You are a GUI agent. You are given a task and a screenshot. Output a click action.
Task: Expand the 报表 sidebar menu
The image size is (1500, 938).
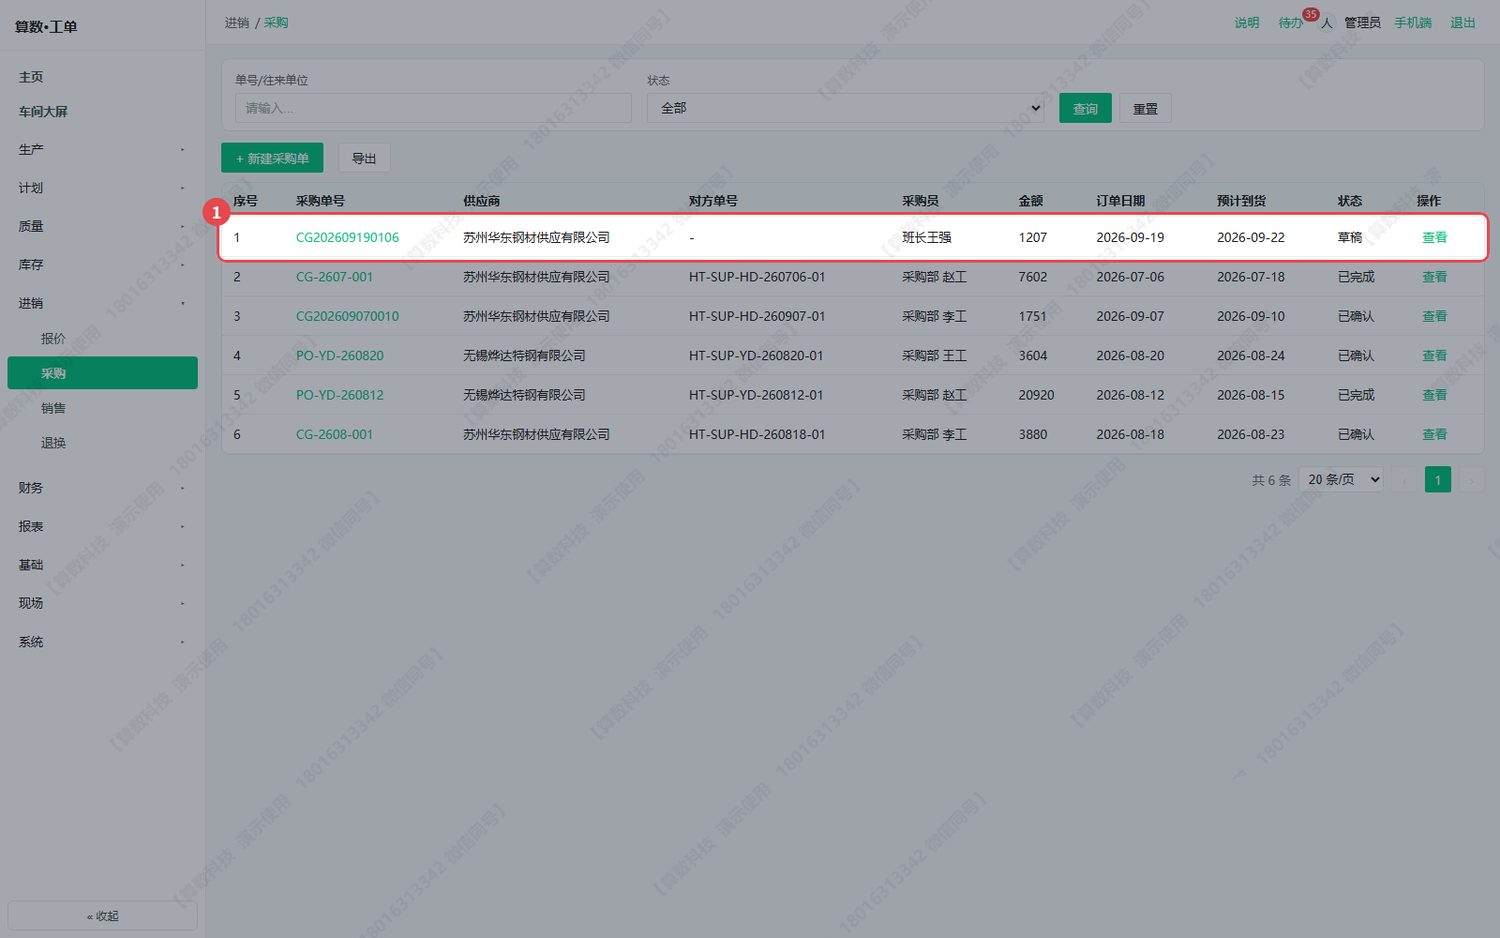click(x=102, y=526)
